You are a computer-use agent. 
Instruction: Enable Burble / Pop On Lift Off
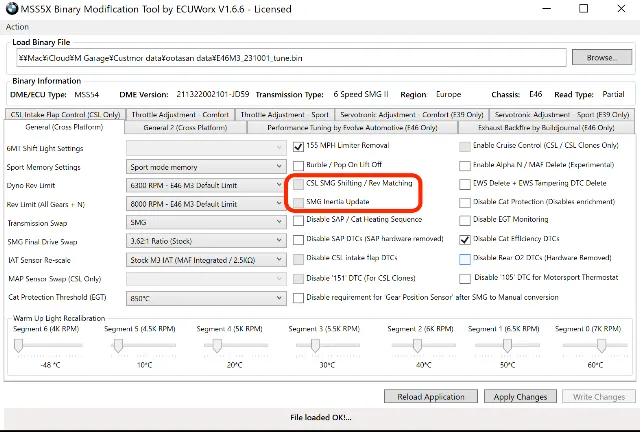(298, 165)
